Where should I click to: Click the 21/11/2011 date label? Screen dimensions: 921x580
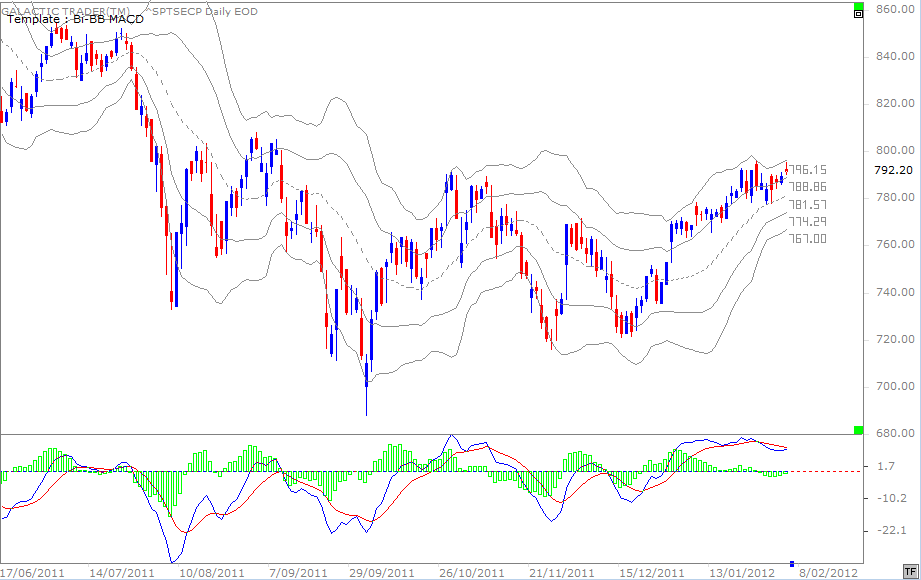[x=562, y=572]
